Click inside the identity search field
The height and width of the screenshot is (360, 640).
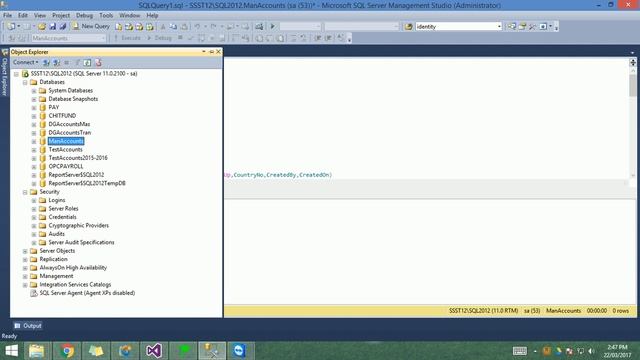455,27
